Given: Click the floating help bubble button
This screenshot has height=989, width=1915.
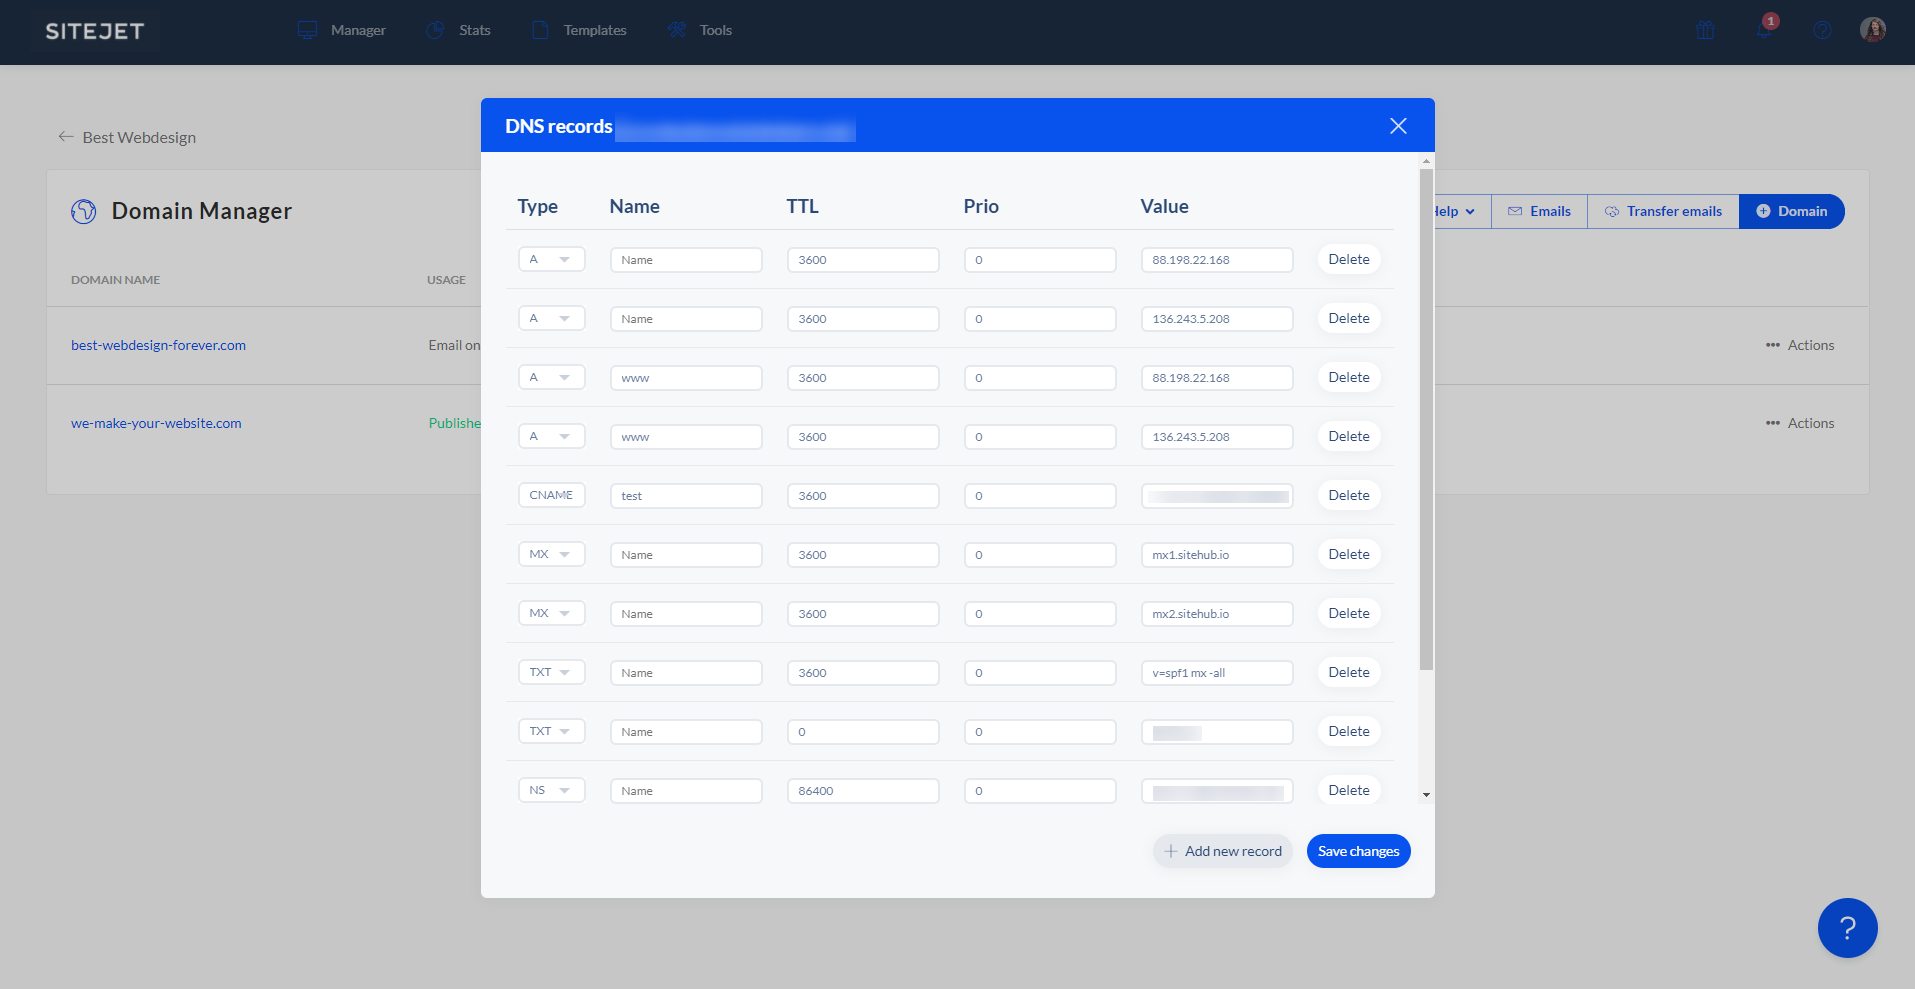Looking at the screenshot, I should tap(1847, 928).
